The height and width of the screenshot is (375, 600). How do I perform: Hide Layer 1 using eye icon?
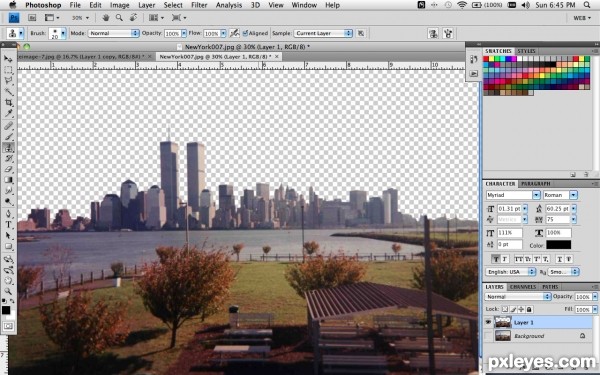488,322
